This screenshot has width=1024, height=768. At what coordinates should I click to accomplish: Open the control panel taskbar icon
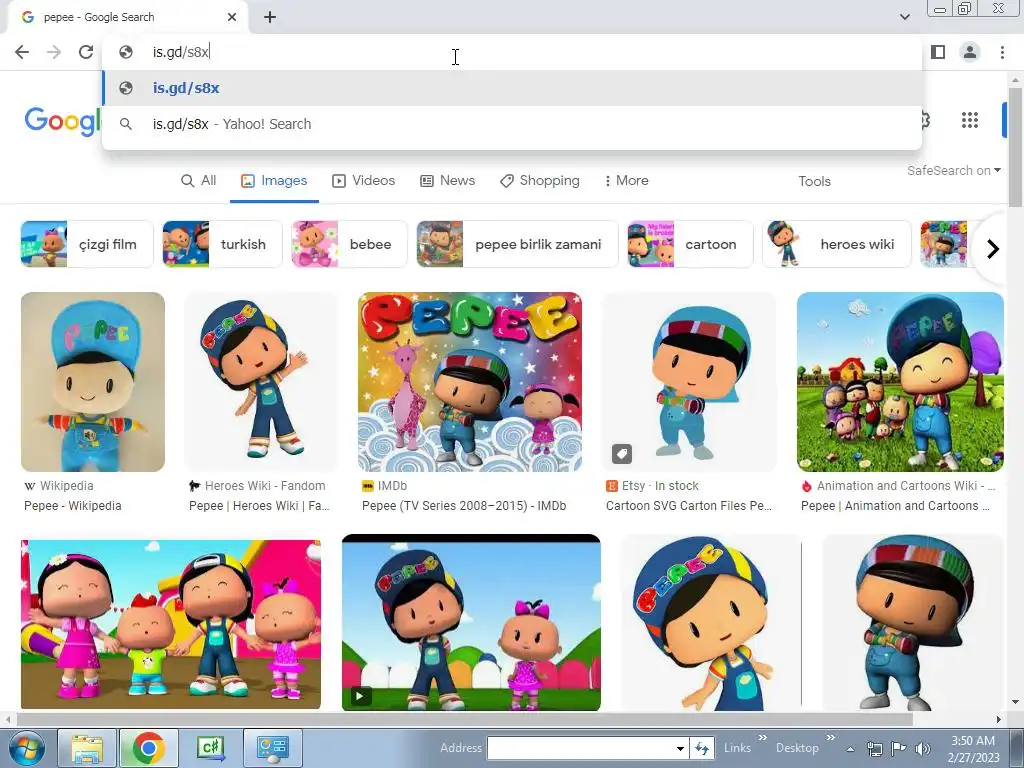tap(272, 748)
